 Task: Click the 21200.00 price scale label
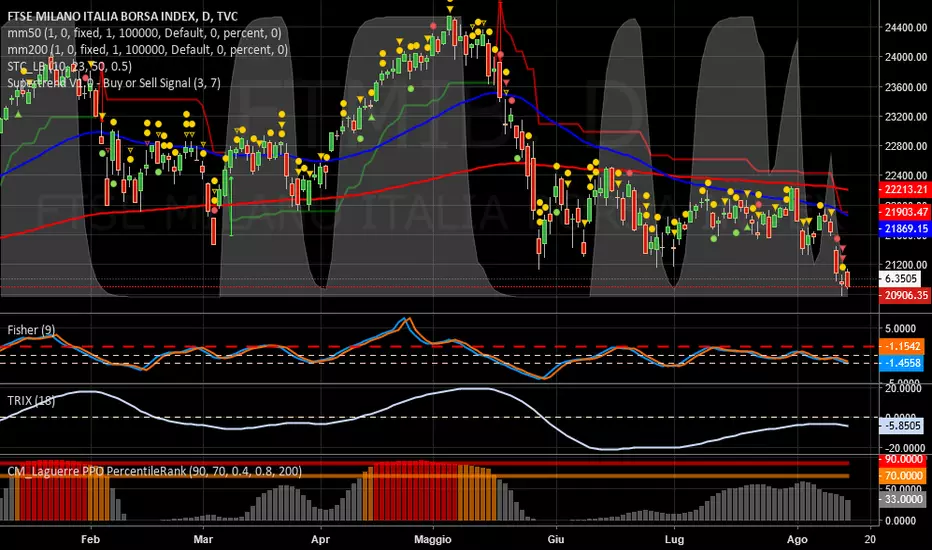point(905,265)
